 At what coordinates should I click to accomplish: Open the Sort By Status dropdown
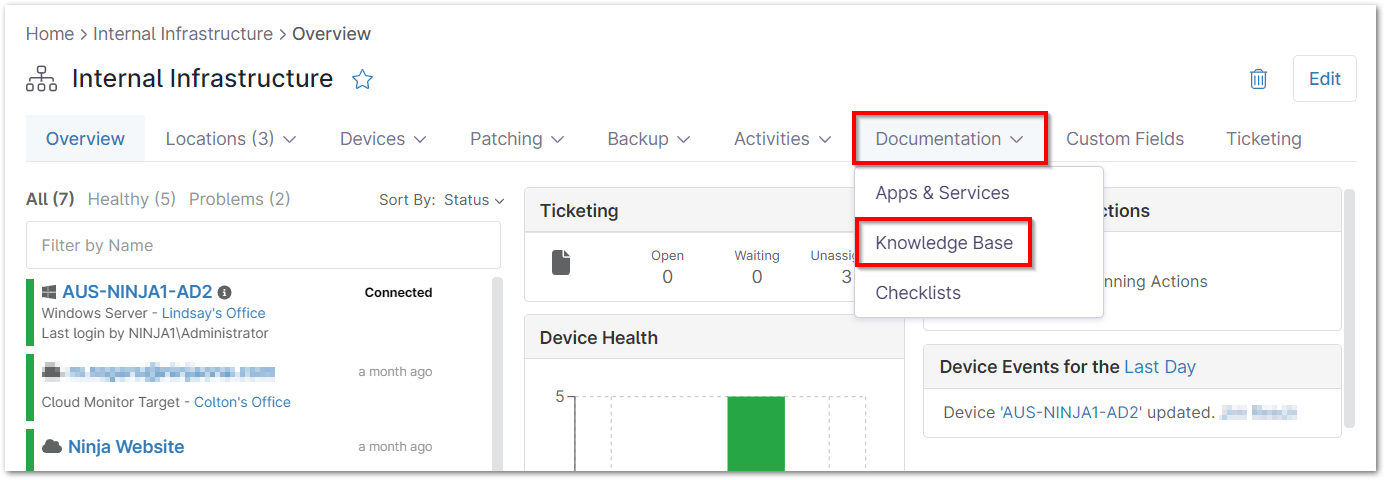point(472,200)
